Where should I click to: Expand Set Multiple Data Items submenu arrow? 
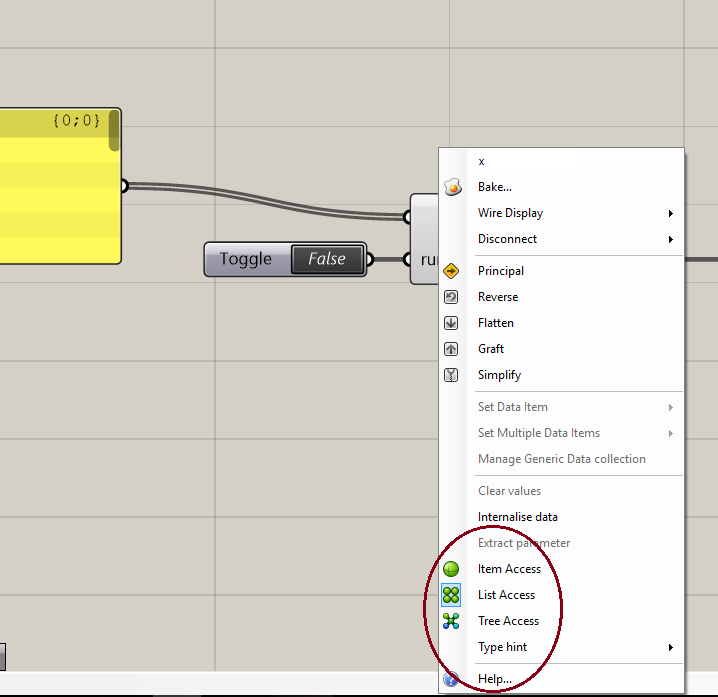point(671,434)
